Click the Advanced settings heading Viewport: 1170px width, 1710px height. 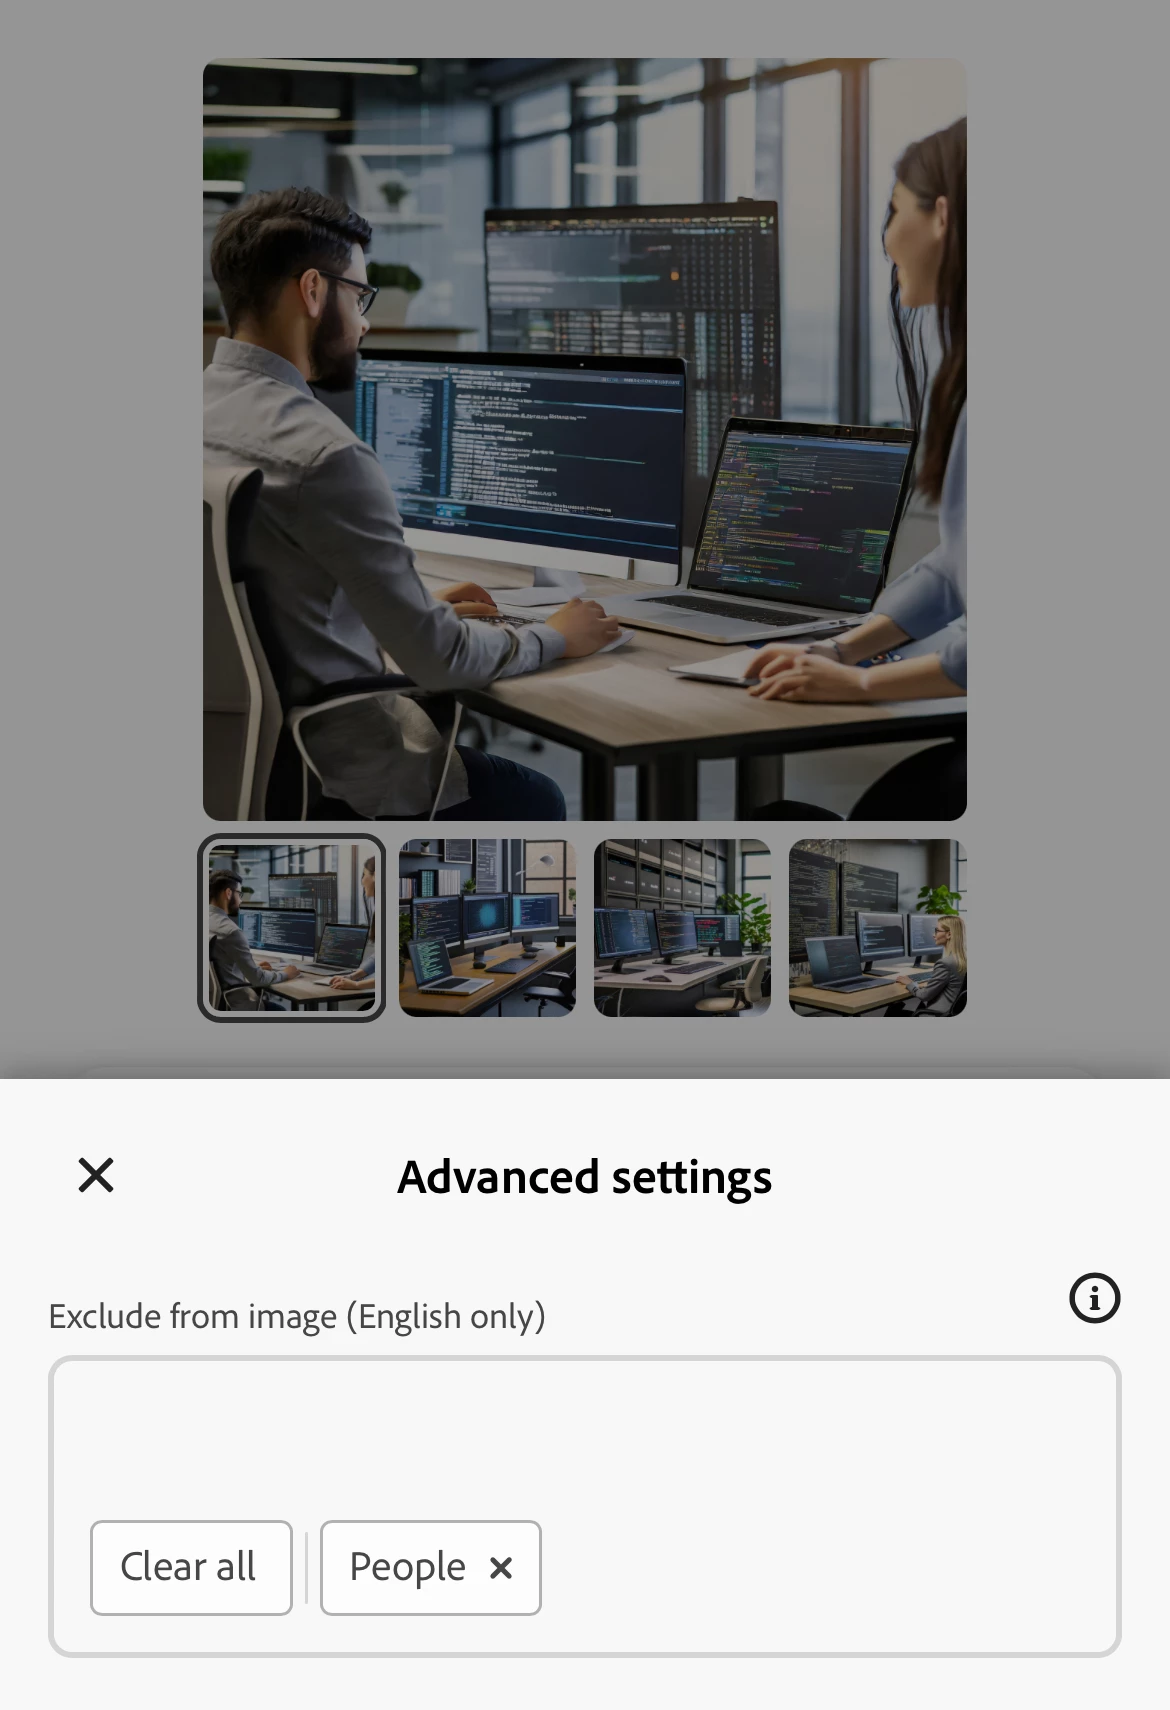click(585, 1177)
